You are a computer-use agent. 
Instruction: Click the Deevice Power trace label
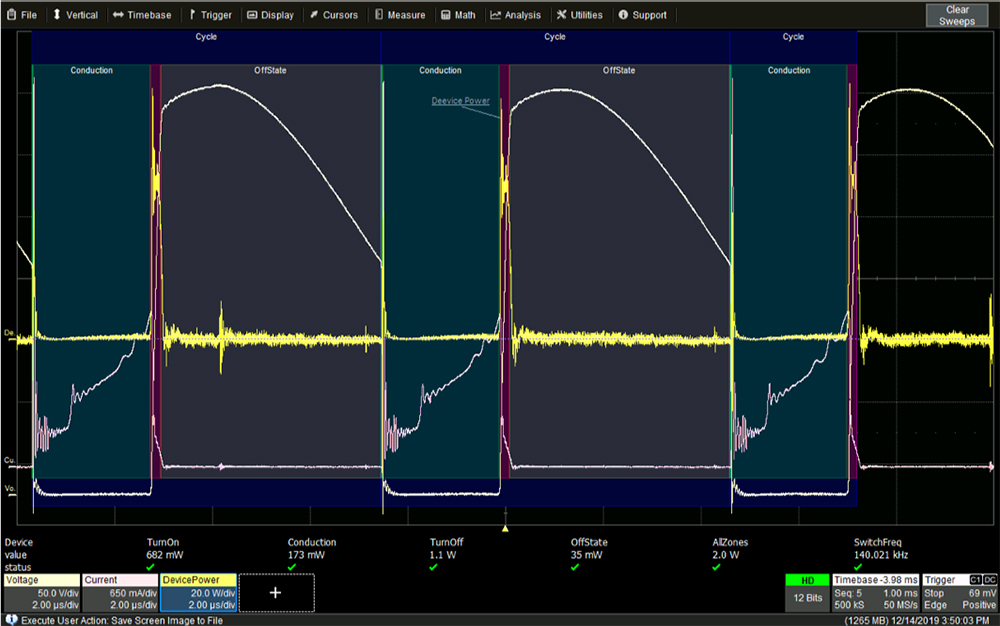(x=460, y=101)
